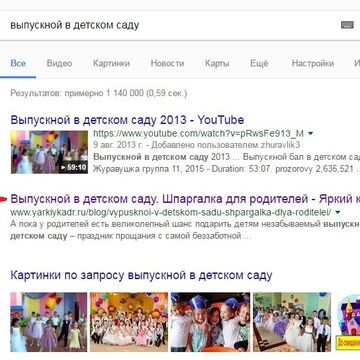
Task: Expand the Ещё menu
Action: 259,63
